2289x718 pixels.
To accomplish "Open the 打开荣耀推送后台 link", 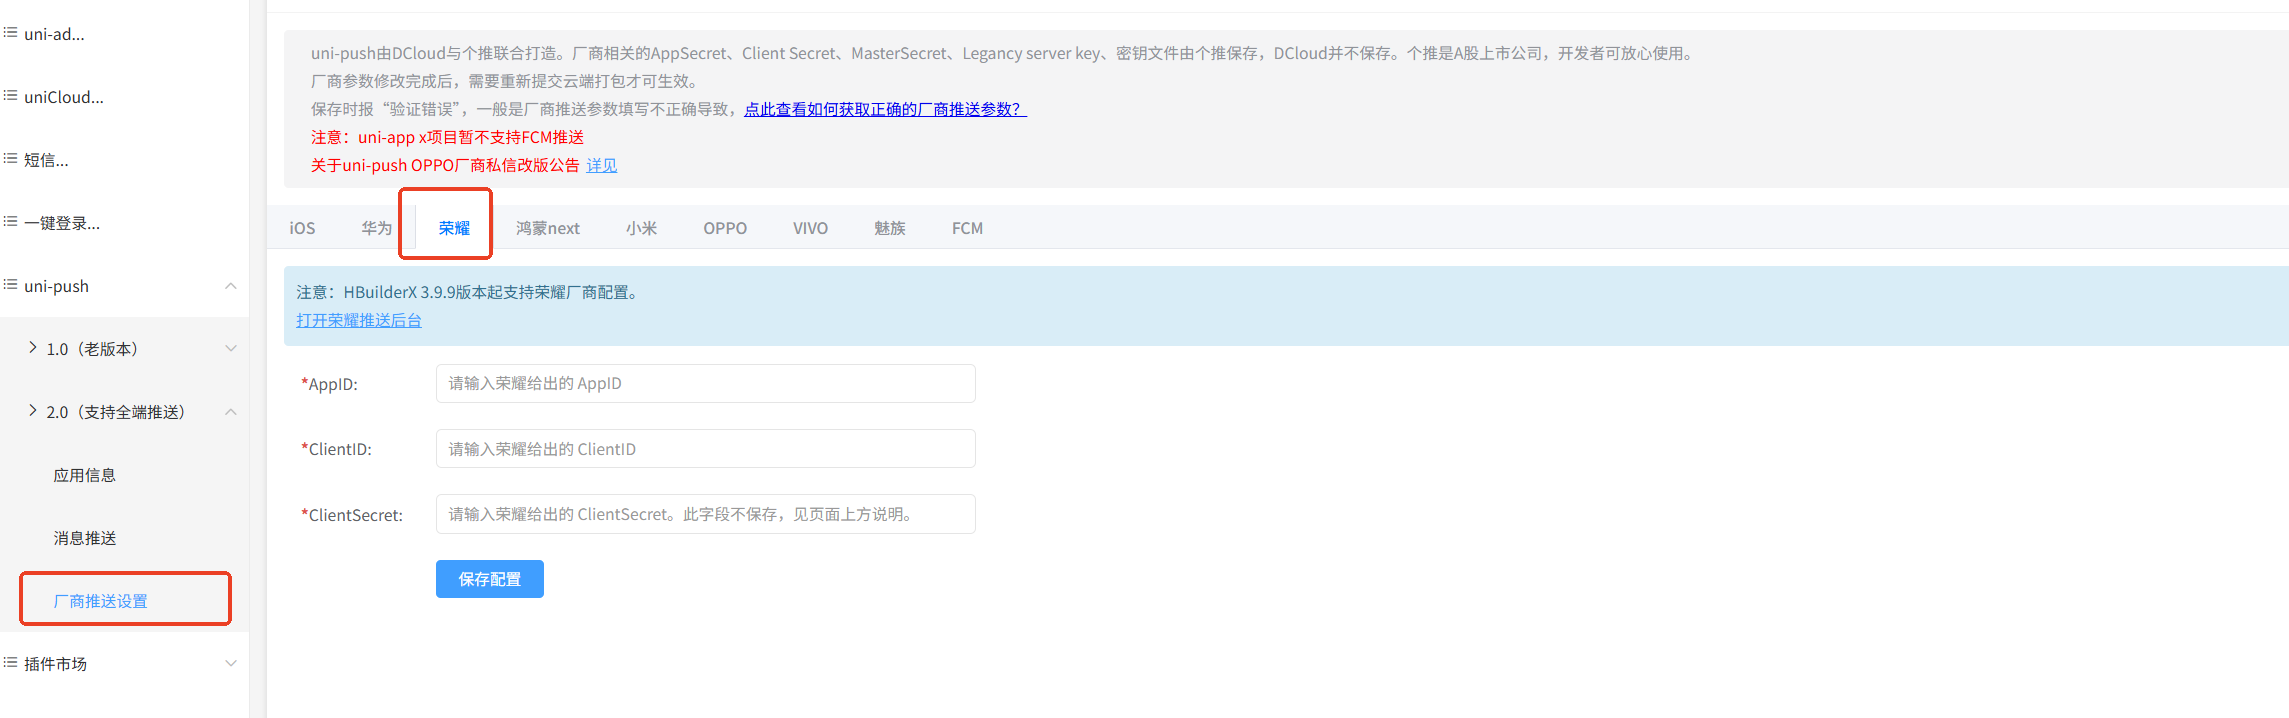I will tap(359, 320).
